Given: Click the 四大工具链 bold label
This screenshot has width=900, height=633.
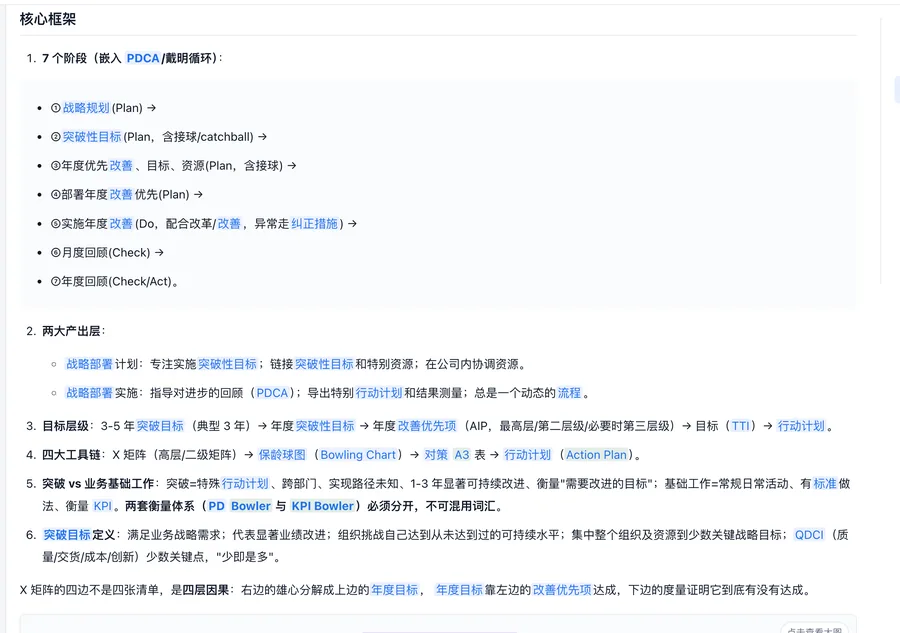Looking at the screenshot, I should (71, 455).
